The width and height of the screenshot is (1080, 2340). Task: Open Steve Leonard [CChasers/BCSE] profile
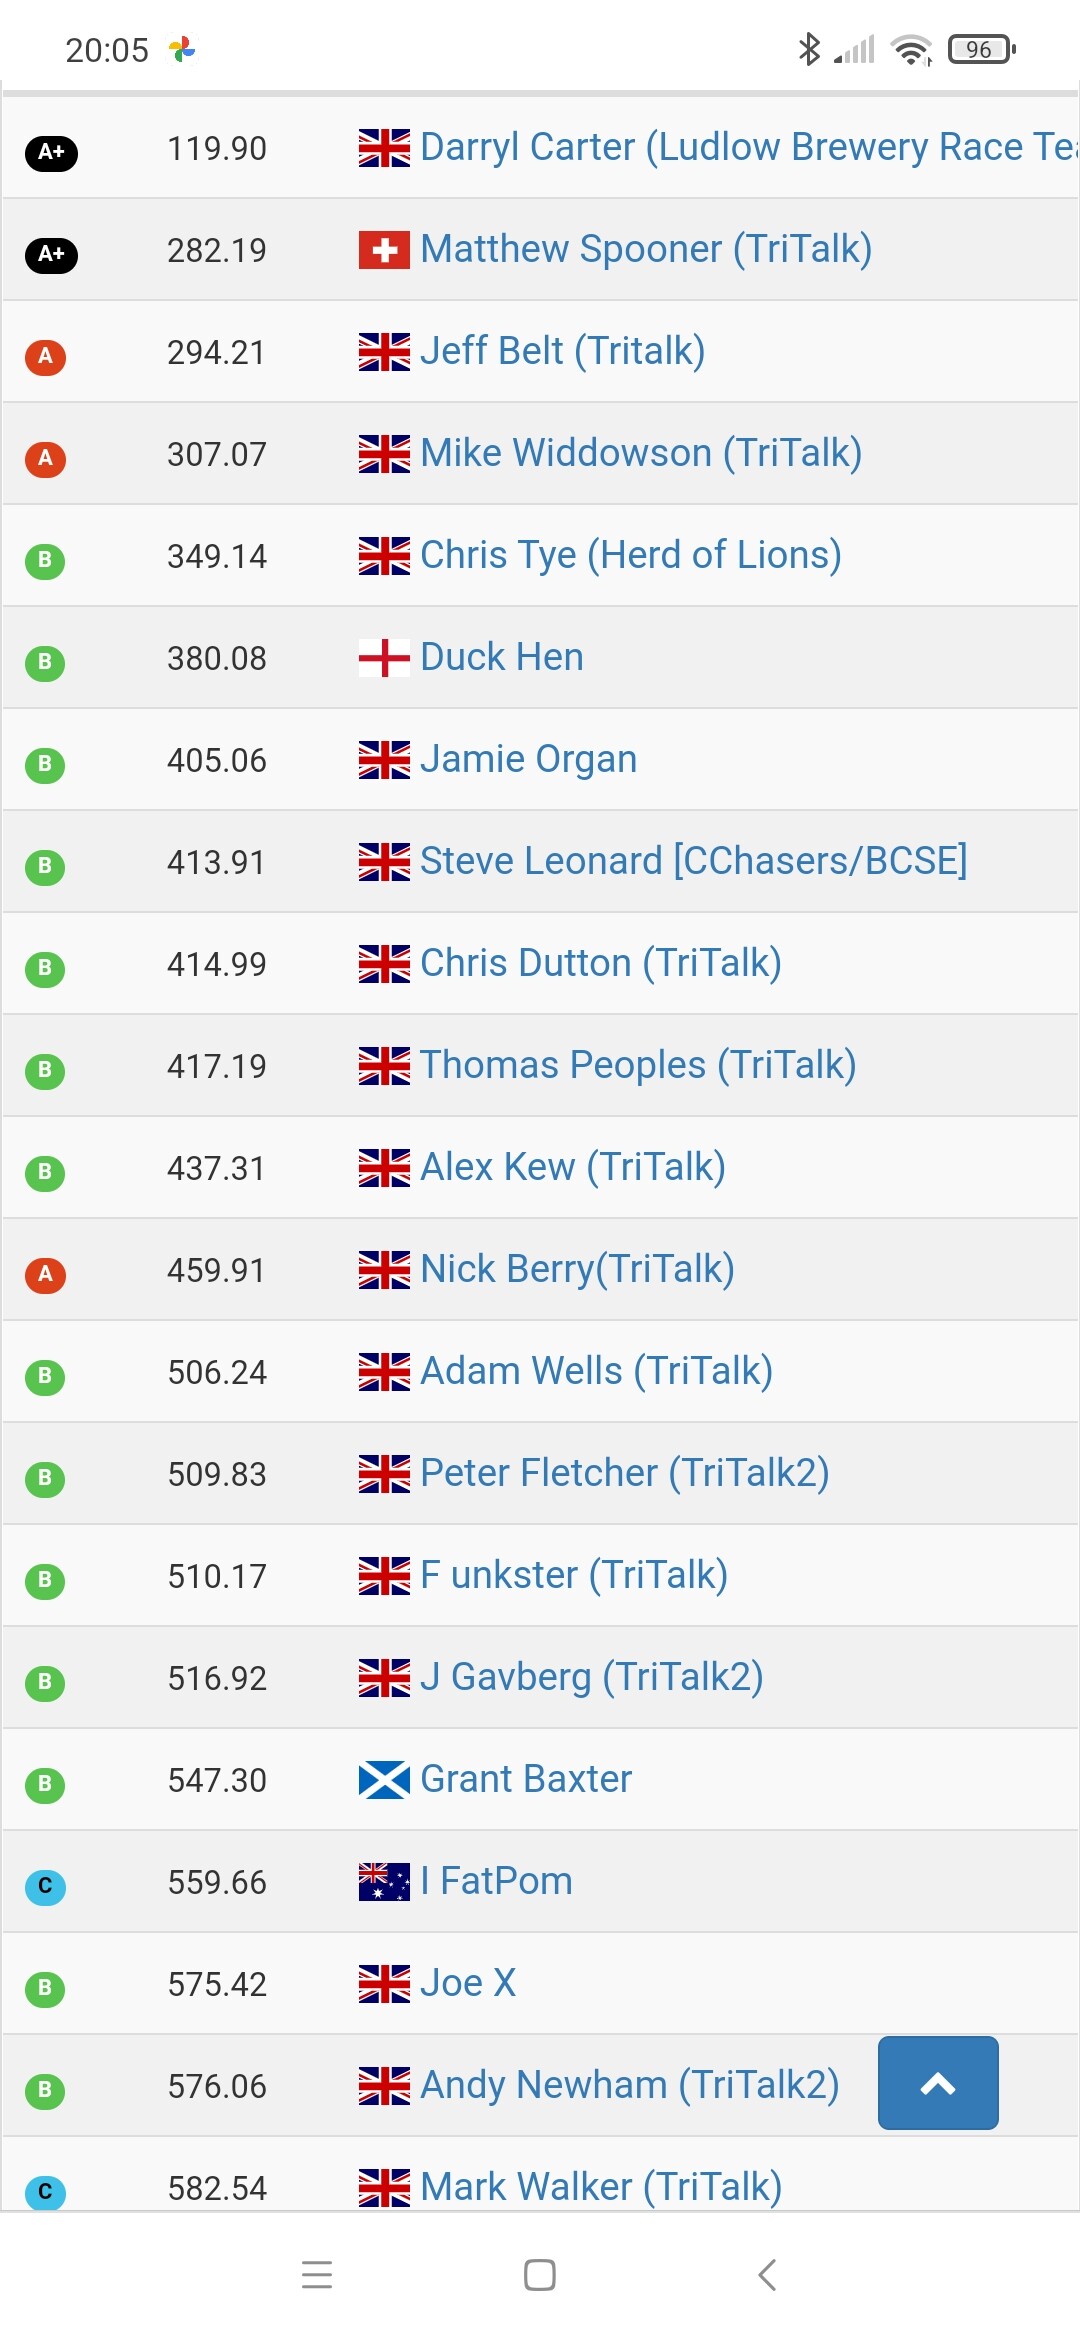point(693,862)
